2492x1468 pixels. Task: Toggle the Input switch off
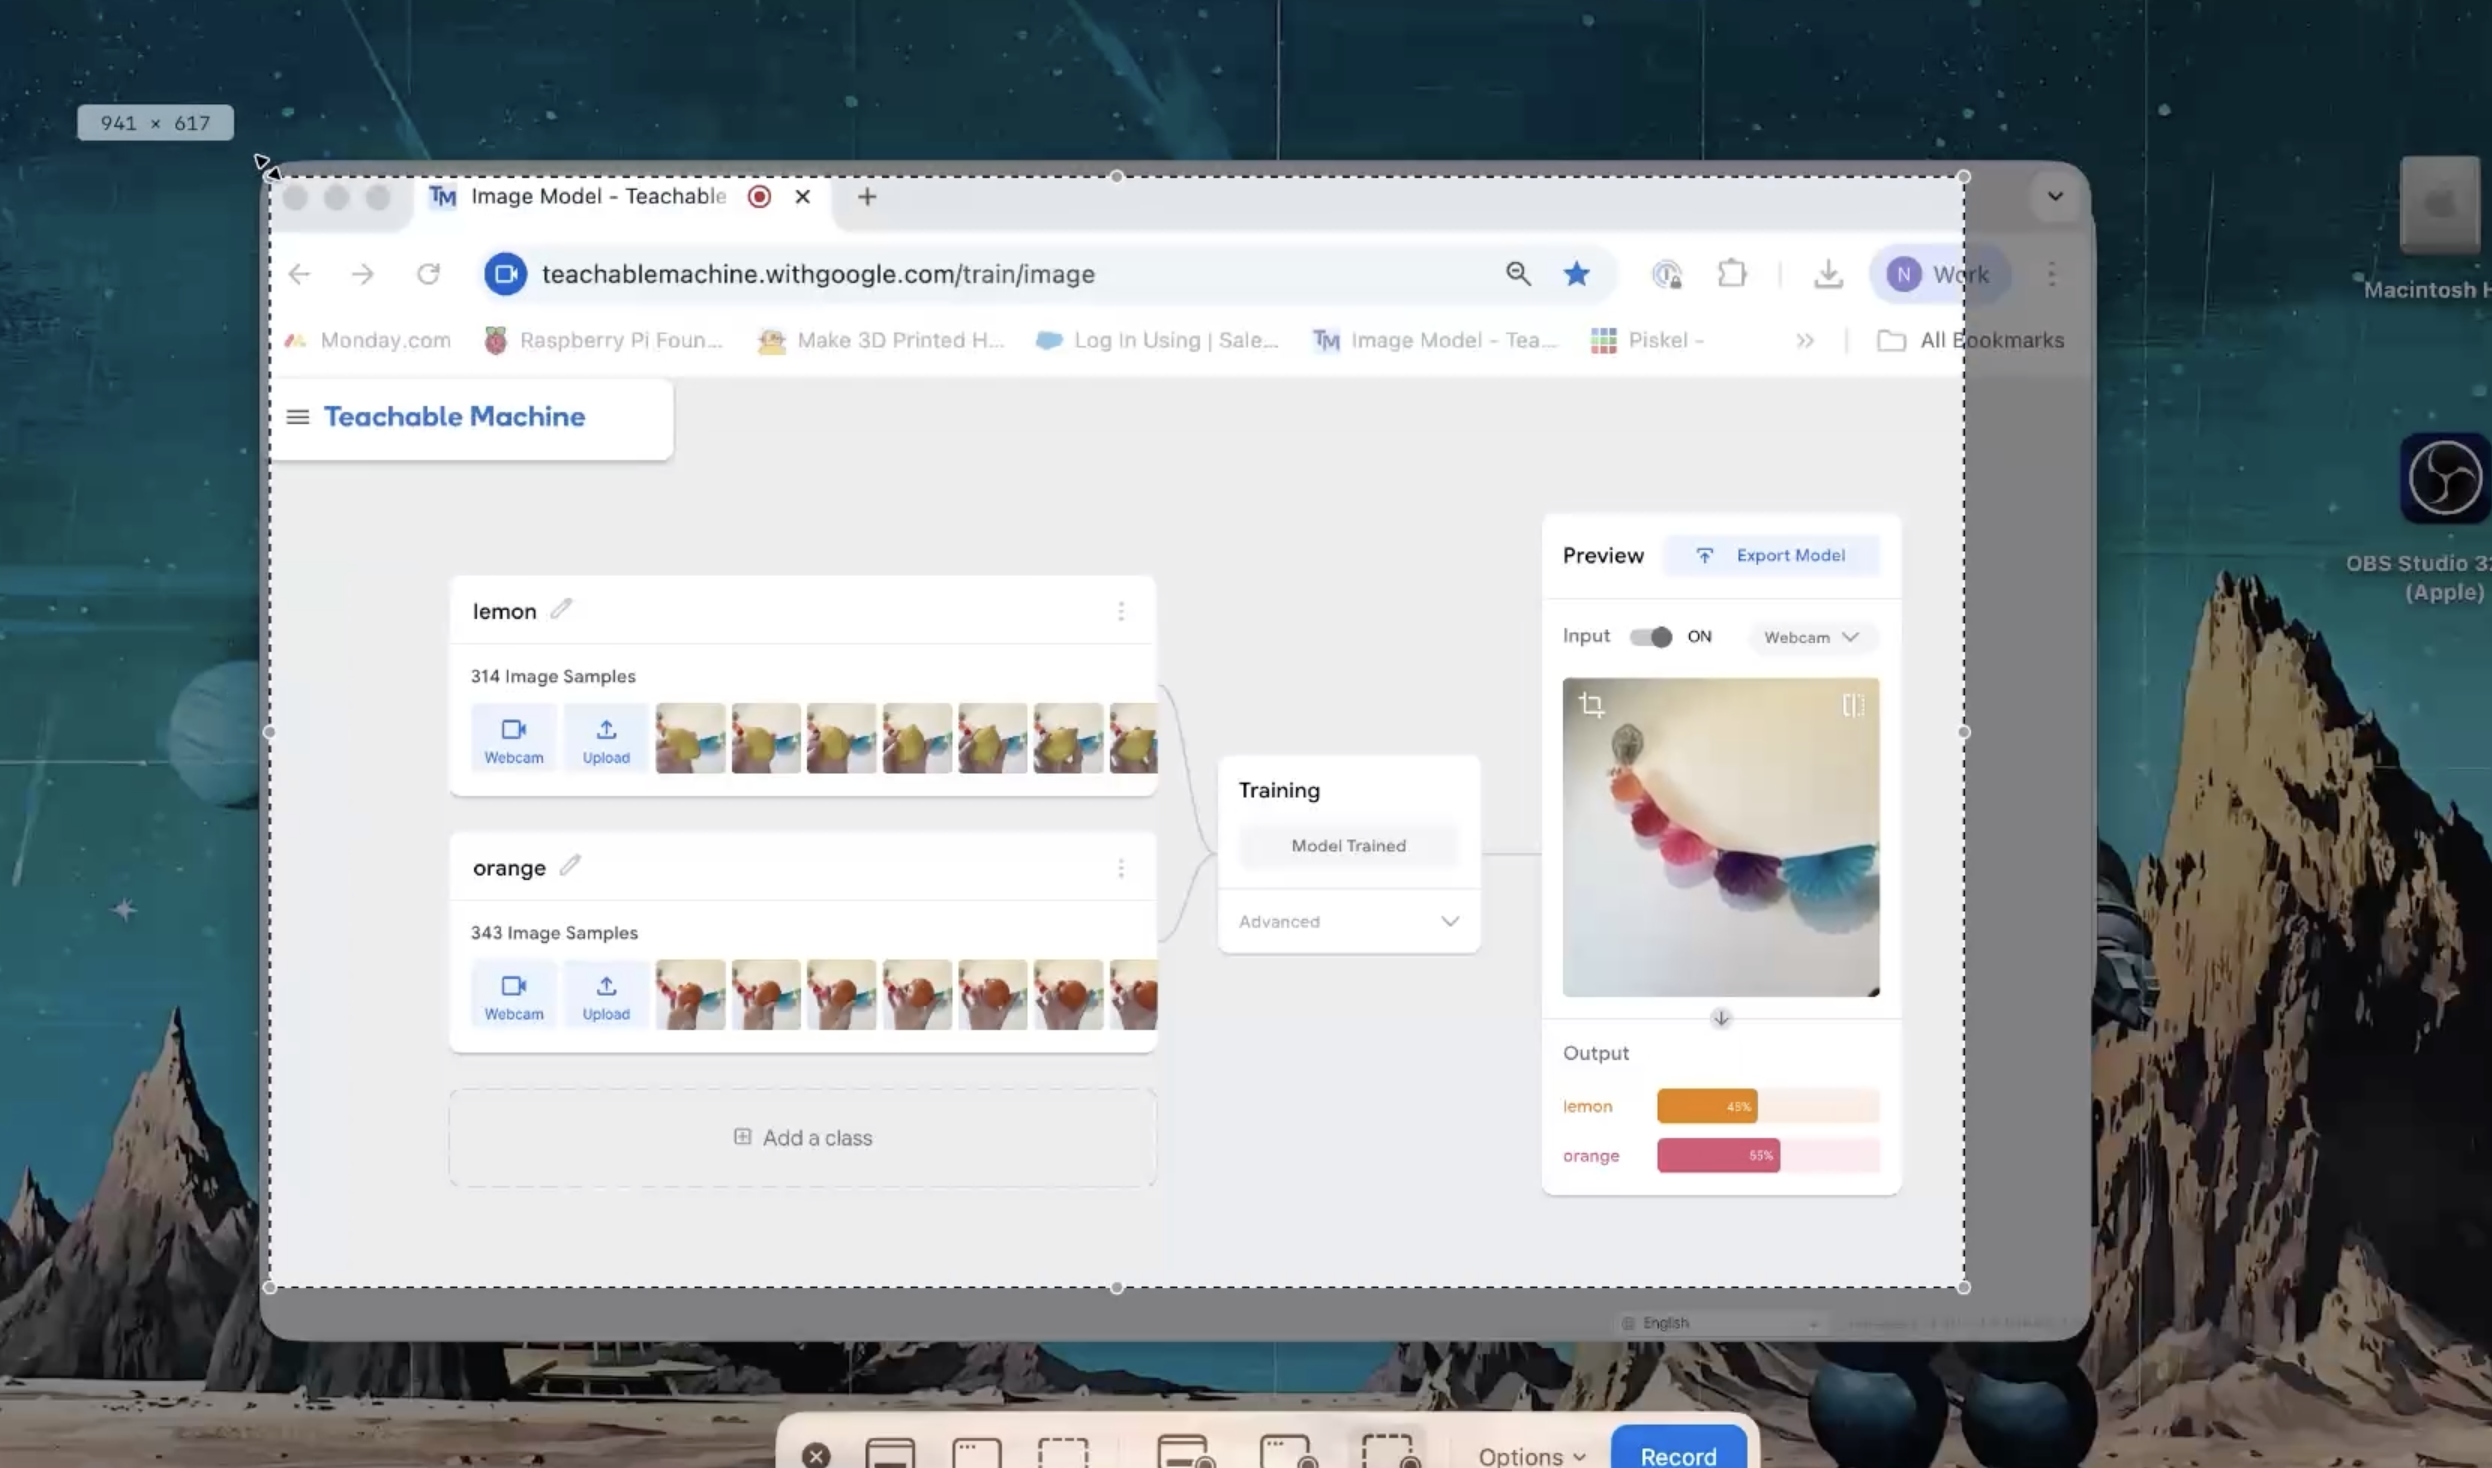[1652, 637]
